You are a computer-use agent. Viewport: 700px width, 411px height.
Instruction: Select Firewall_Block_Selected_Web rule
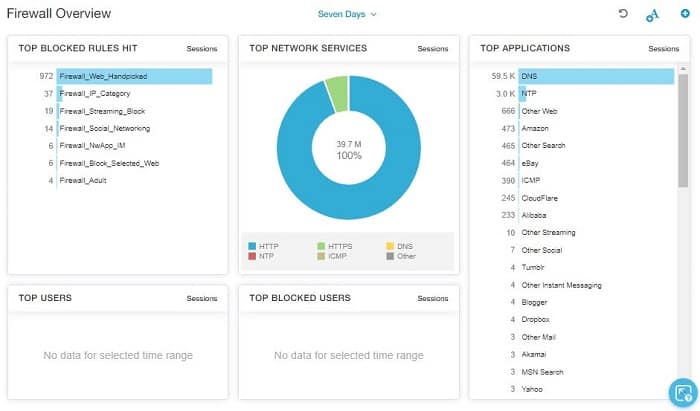[109, 163]
